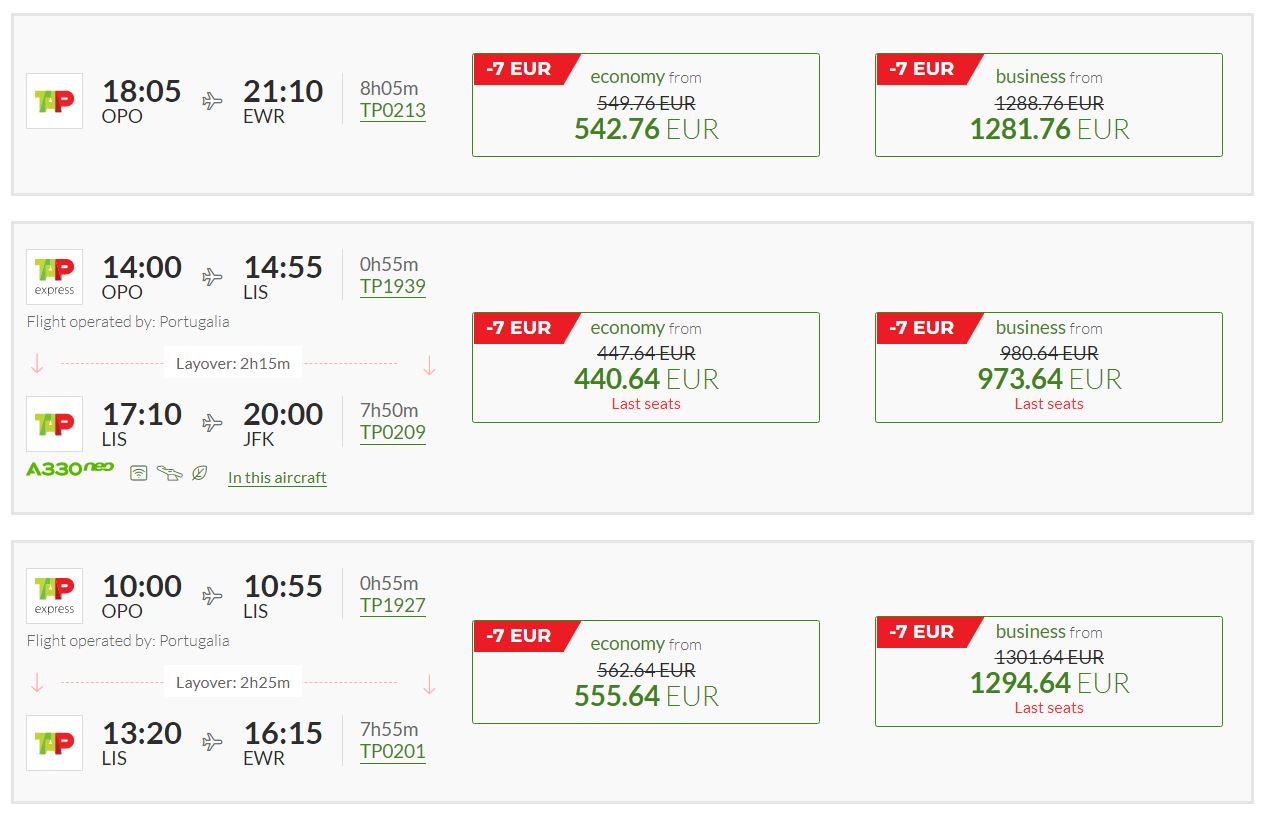Open flight number link TP1939

(393, 287)
